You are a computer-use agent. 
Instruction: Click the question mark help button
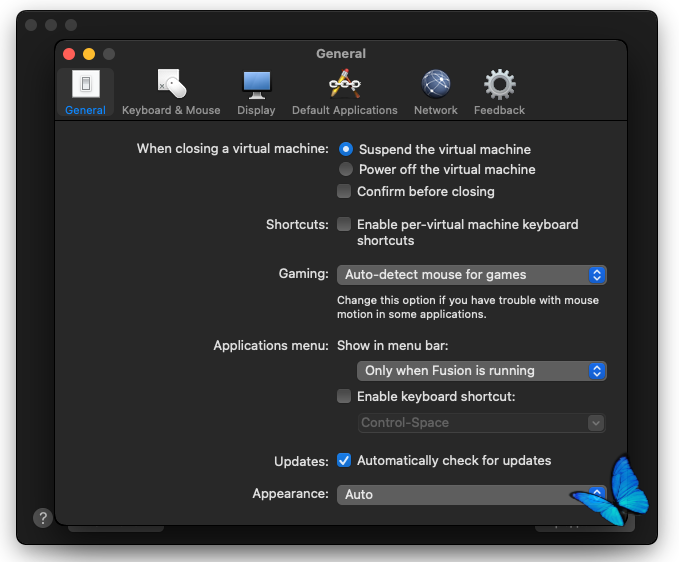43,518
